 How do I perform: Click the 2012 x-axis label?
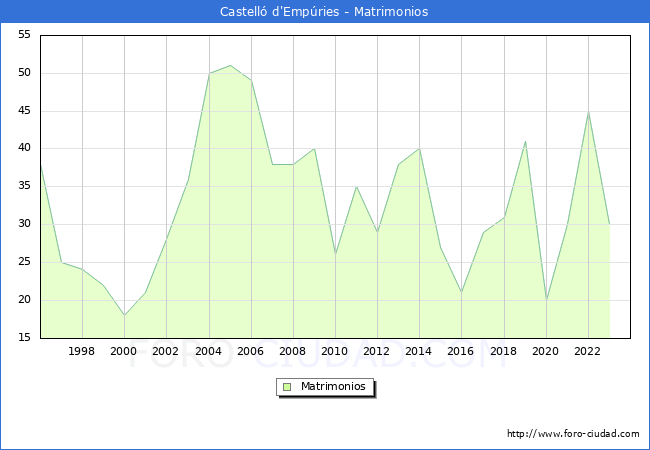pyautogui.click(x=377, y=352)
